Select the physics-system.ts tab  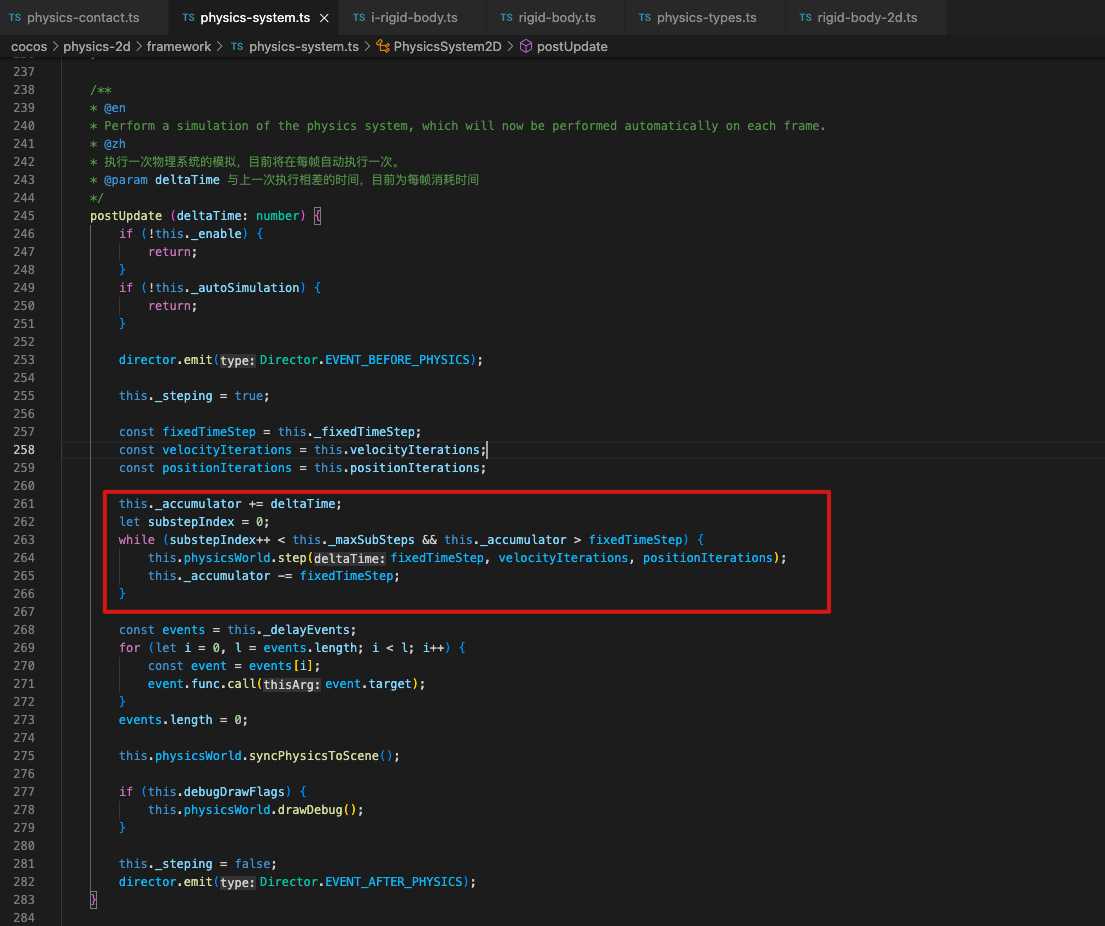pyautogui.click(x=254, y=18)
